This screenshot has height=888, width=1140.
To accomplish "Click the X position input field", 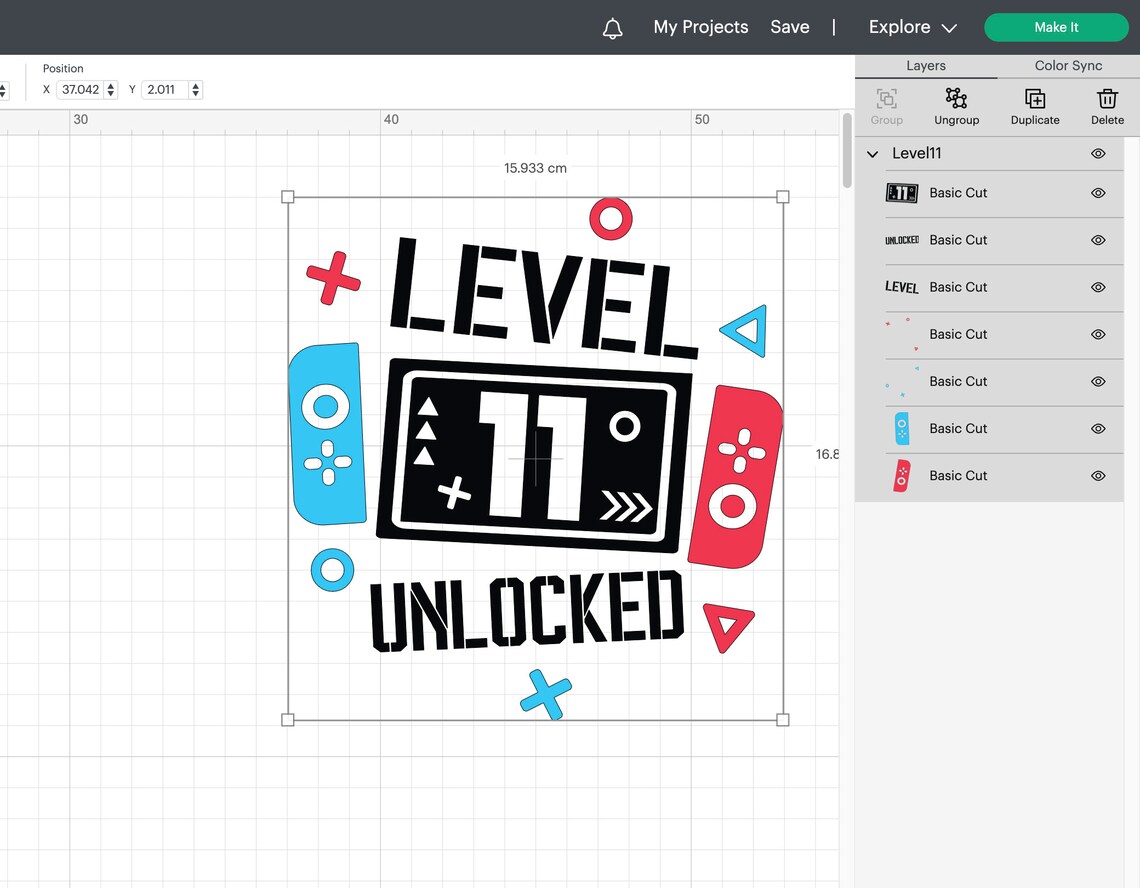I will (x=80, y=89).
